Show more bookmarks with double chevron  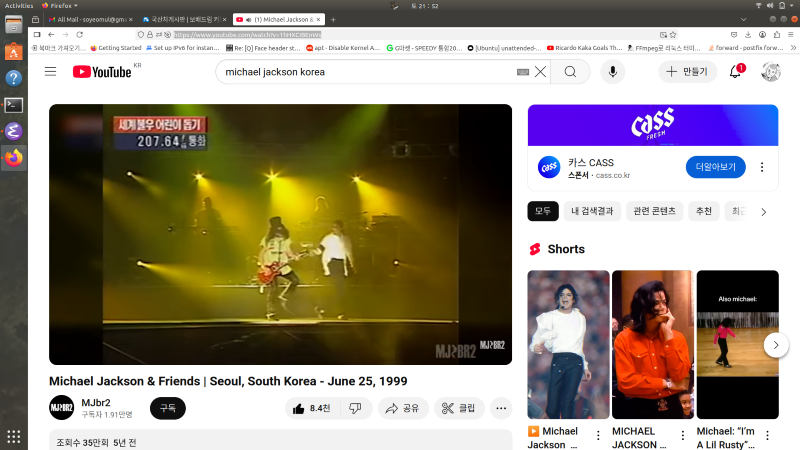(793, 48)
